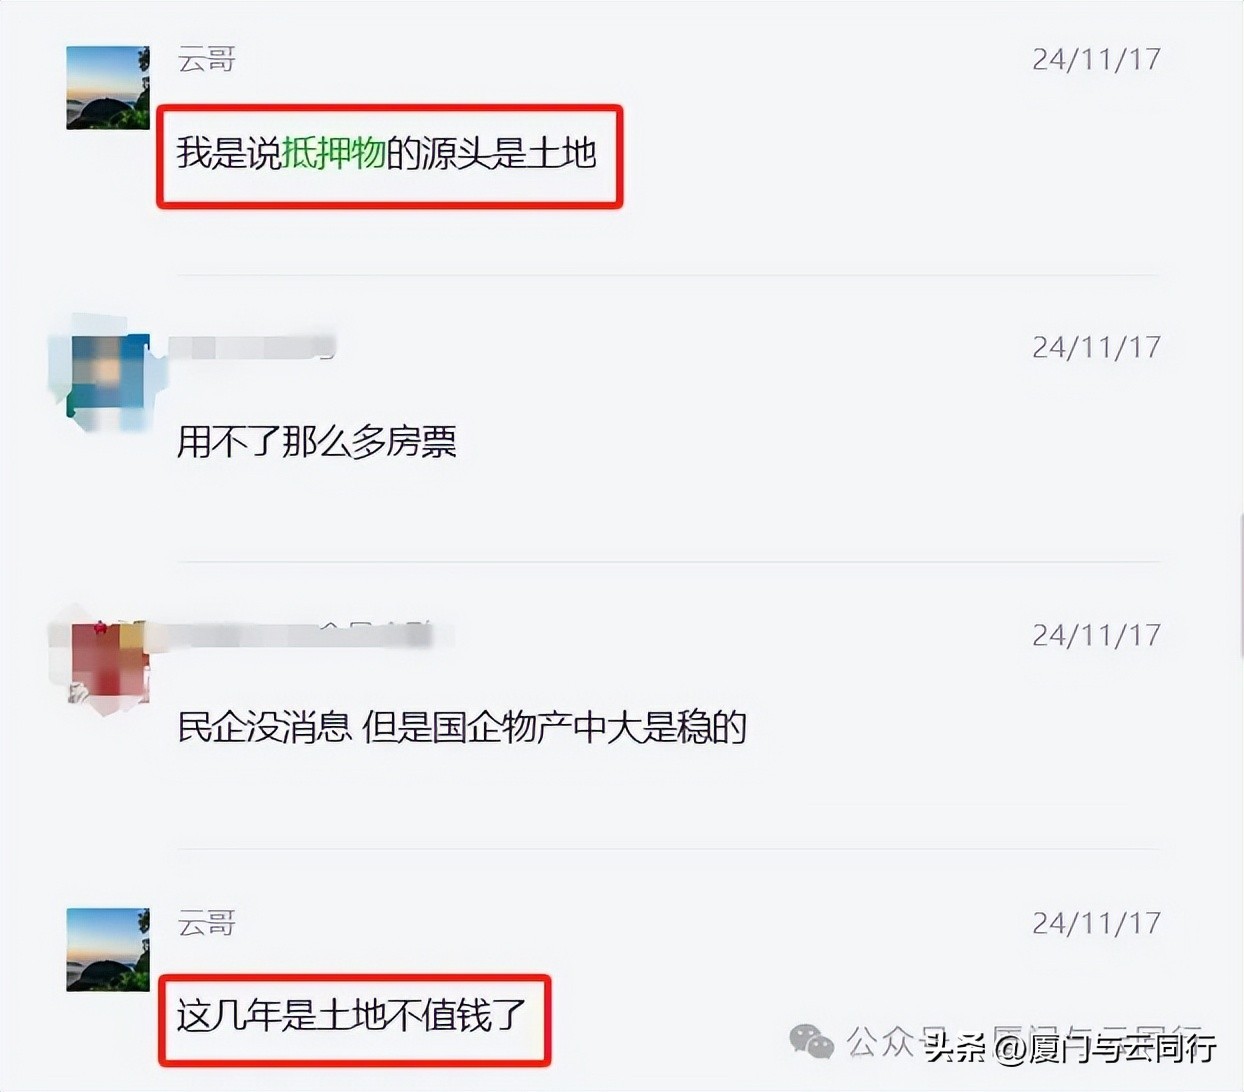Click the 头条 @厦门与云同行 watermark text
This screenshot has height=1092, width=1244.
(1071, 1047)
